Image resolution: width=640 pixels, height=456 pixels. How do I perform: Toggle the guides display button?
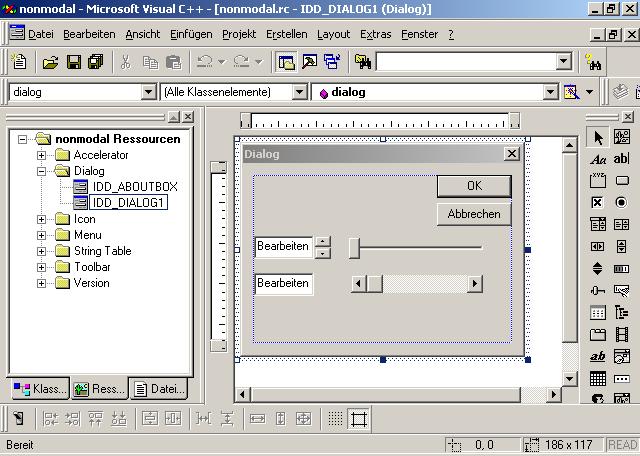tap(358, 418)
